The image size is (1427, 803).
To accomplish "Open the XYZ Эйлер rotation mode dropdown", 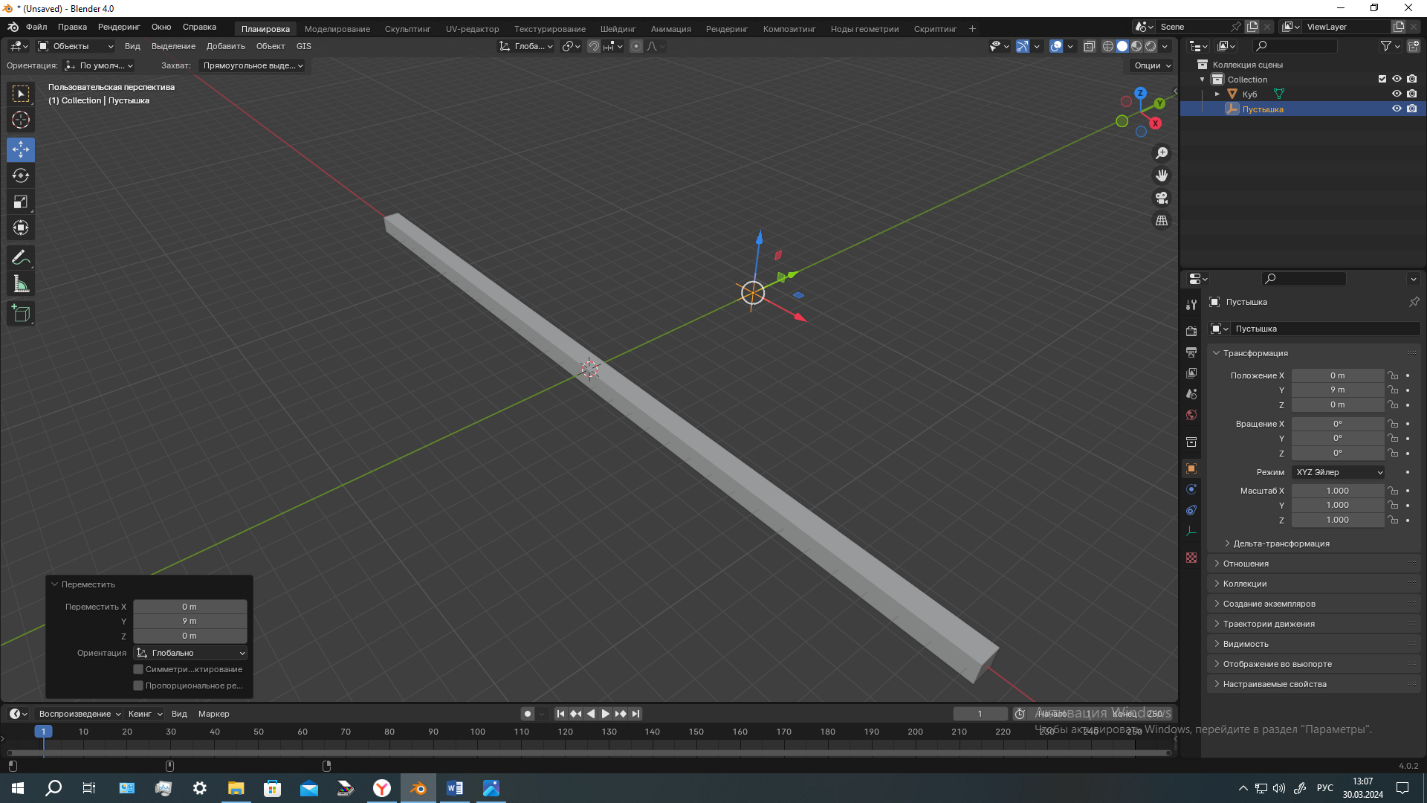I will 1338,472.
